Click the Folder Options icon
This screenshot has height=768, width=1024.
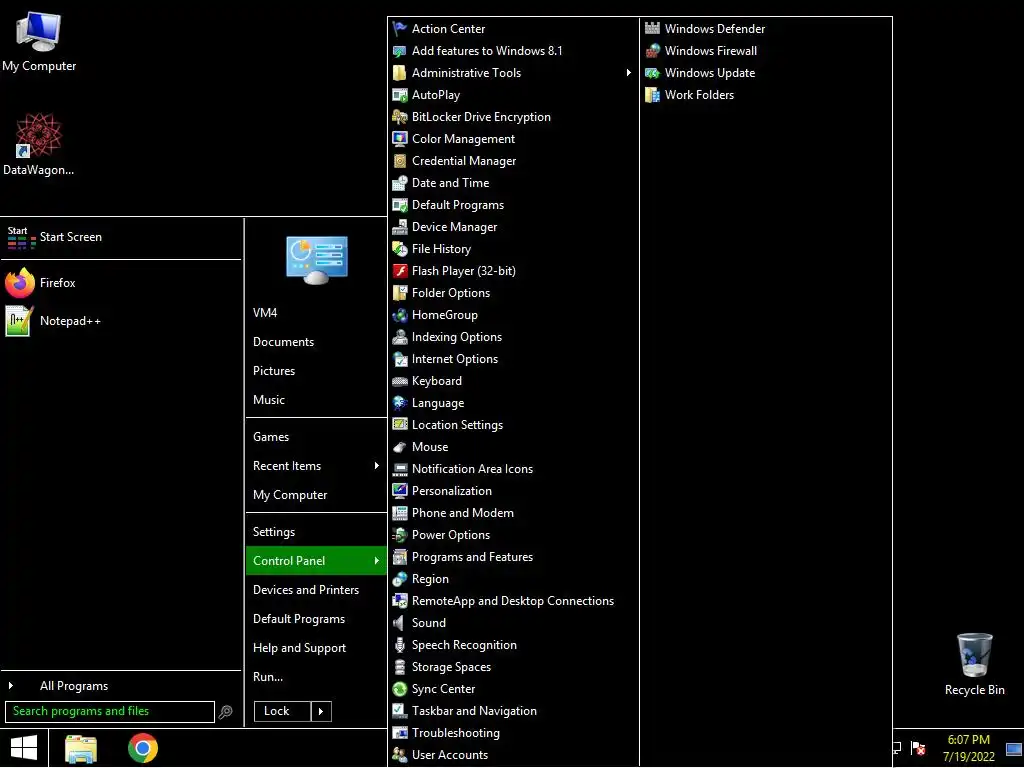click(400, 293)
